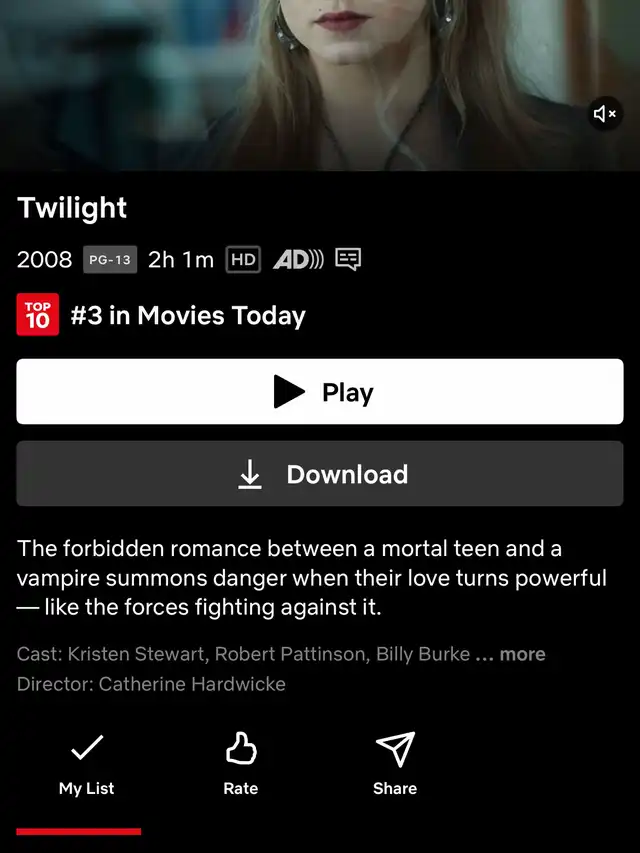Click the Twilight title text

click(72, 208)
